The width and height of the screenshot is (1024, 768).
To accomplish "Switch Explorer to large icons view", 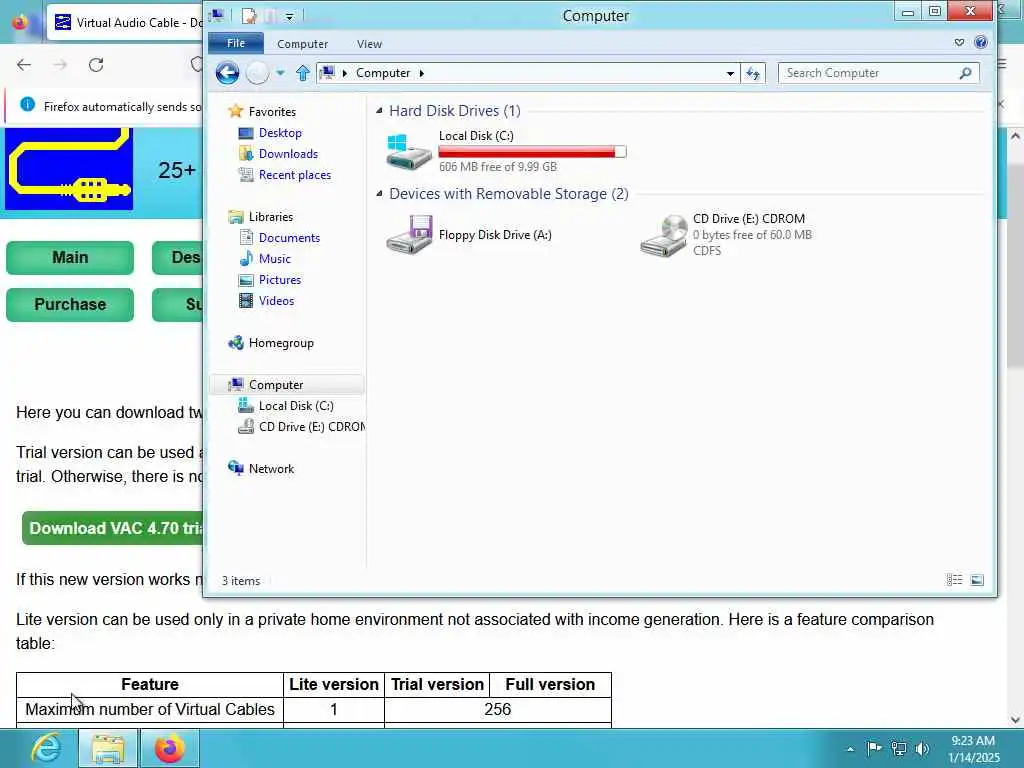I will [977, 580].
